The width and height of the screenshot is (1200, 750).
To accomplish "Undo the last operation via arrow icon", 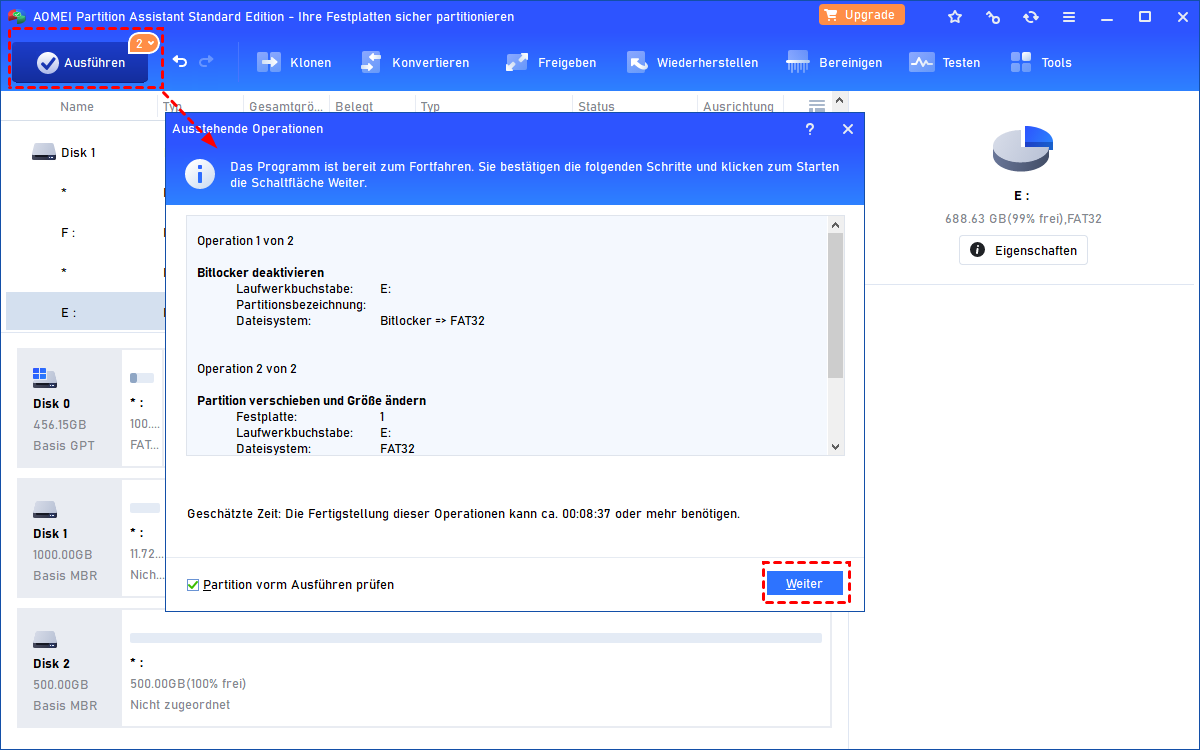I will coord(180,62).
